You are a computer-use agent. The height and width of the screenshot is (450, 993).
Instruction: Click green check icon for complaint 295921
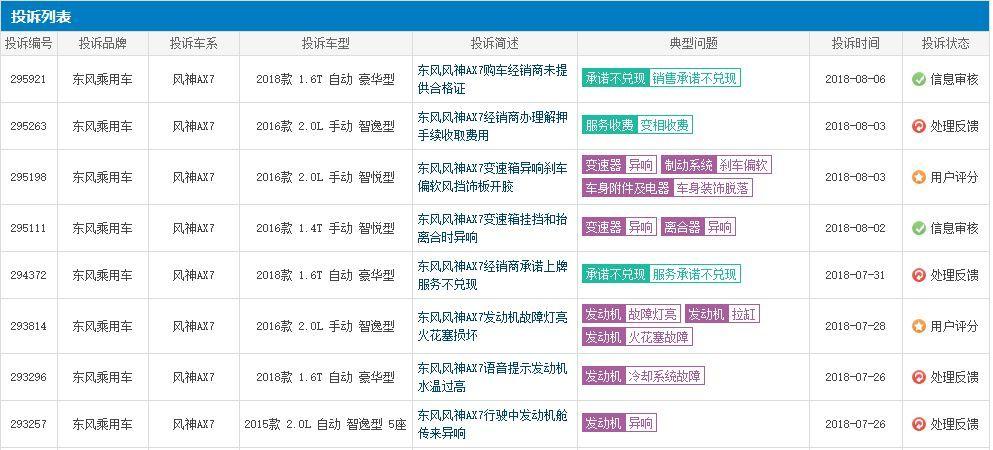[919, 79]
